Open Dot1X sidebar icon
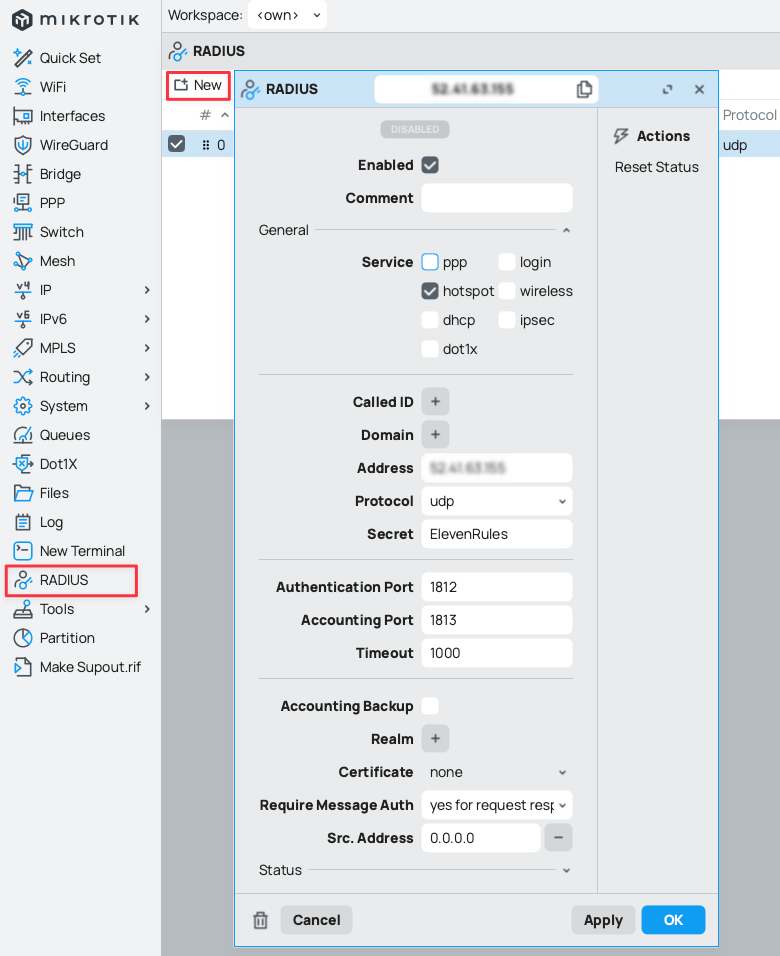Screen dimensions: 780x956 pos(23,464)
